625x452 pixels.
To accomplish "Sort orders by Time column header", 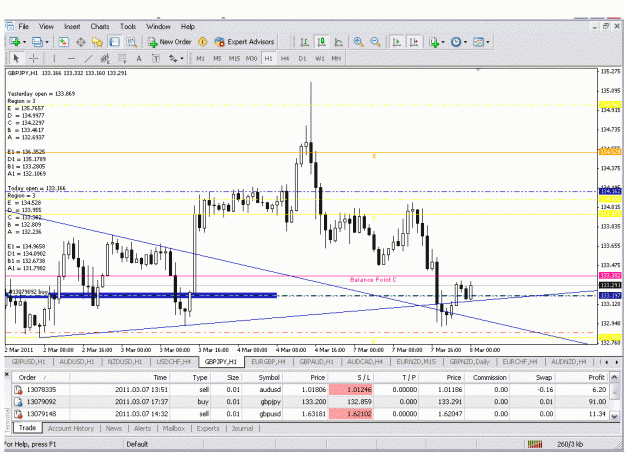I will coord(120,377).
